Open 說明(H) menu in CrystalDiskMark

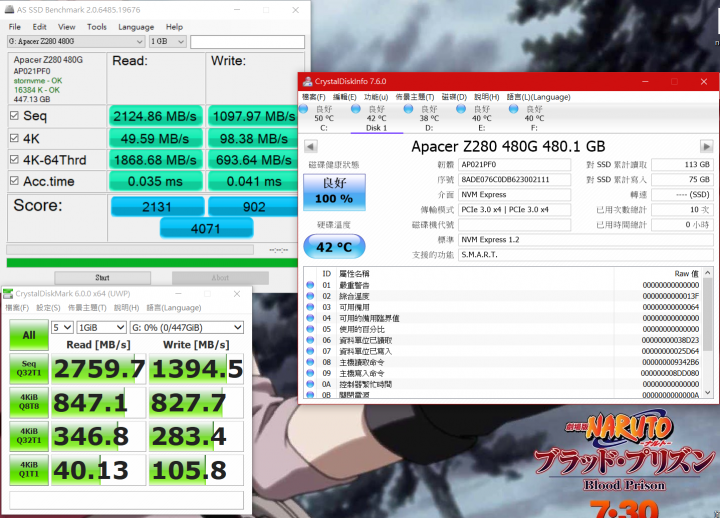[126, 308]
